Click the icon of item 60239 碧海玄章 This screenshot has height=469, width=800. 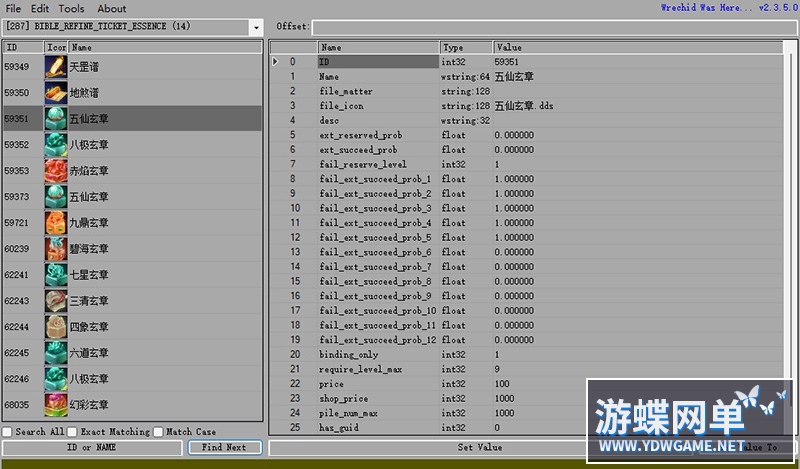tap(56, 249)
